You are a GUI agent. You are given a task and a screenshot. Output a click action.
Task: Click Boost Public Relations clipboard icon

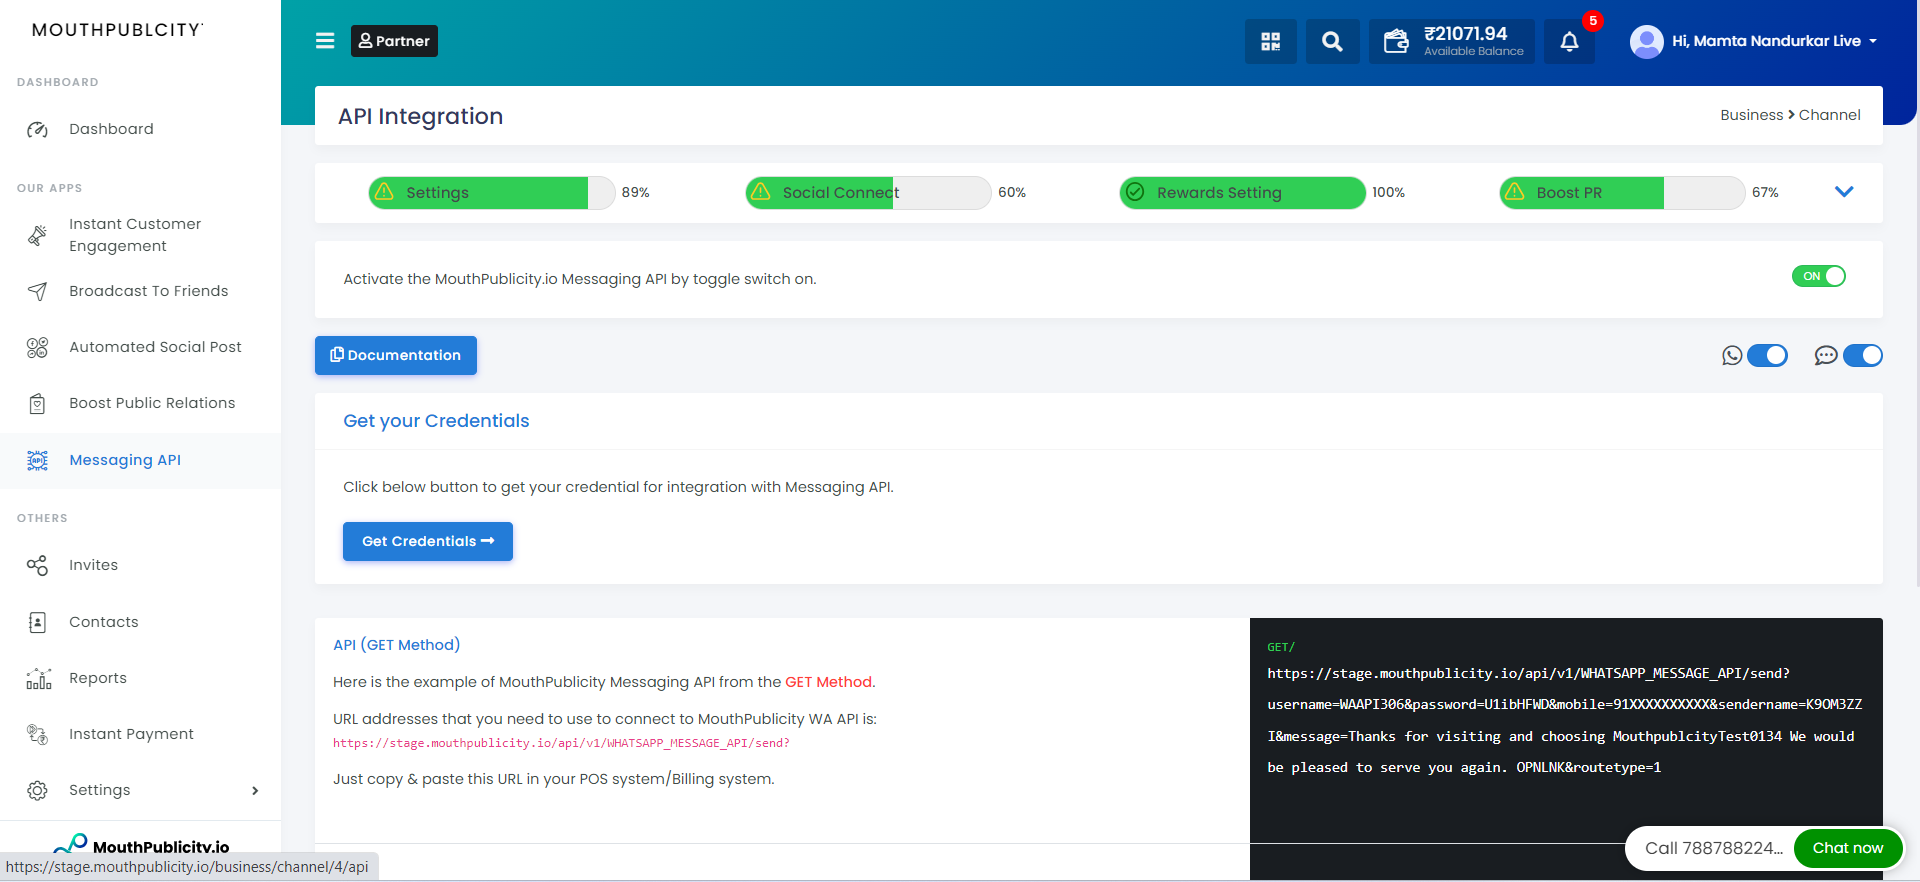[x=37, y=403]
